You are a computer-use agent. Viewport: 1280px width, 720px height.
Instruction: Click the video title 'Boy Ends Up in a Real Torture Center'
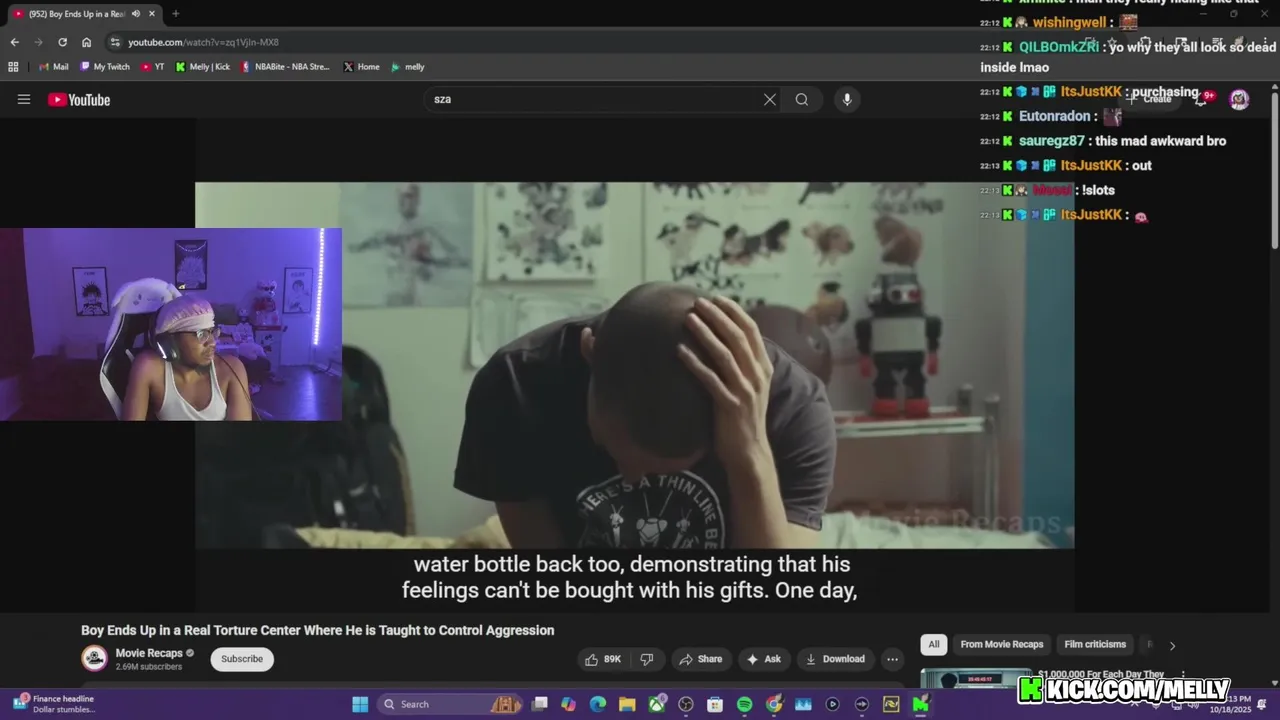pyautogui.click(x=317, y=630)
